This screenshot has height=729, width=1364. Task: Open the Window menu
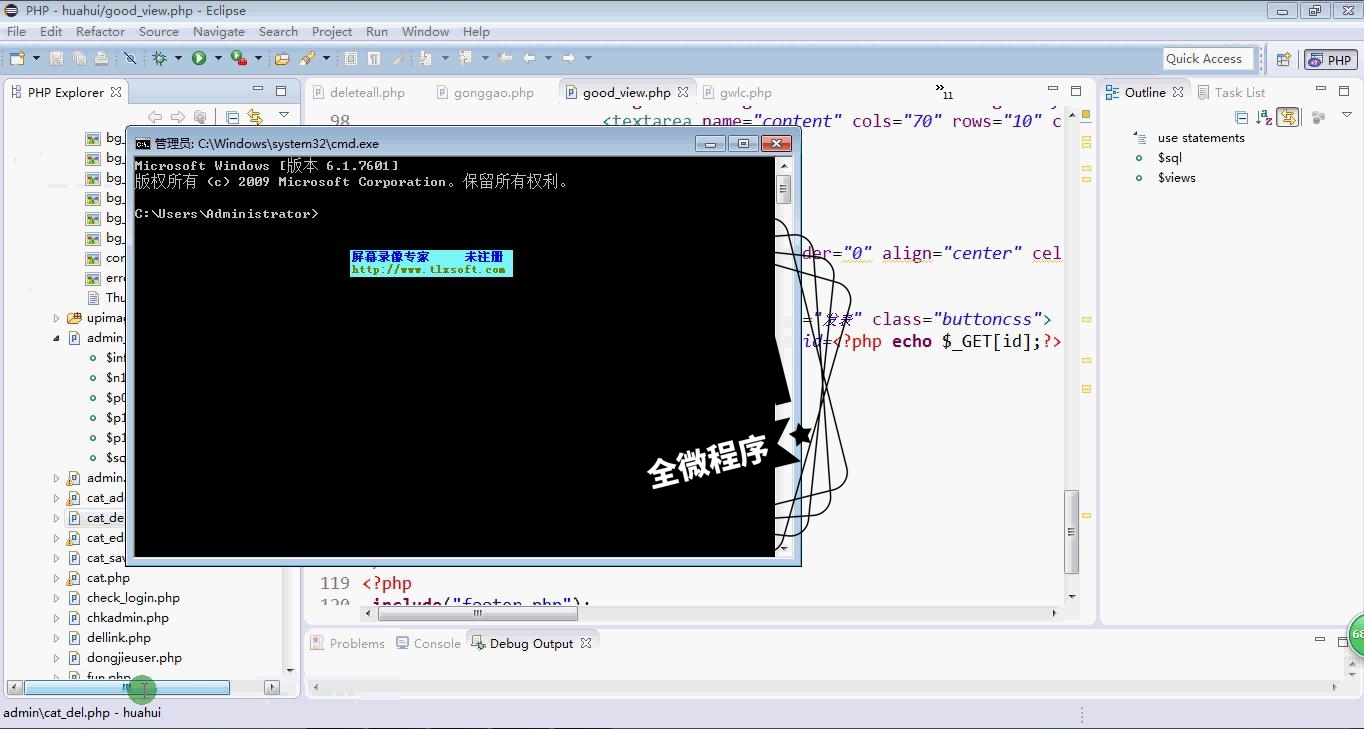click(426, 31)
